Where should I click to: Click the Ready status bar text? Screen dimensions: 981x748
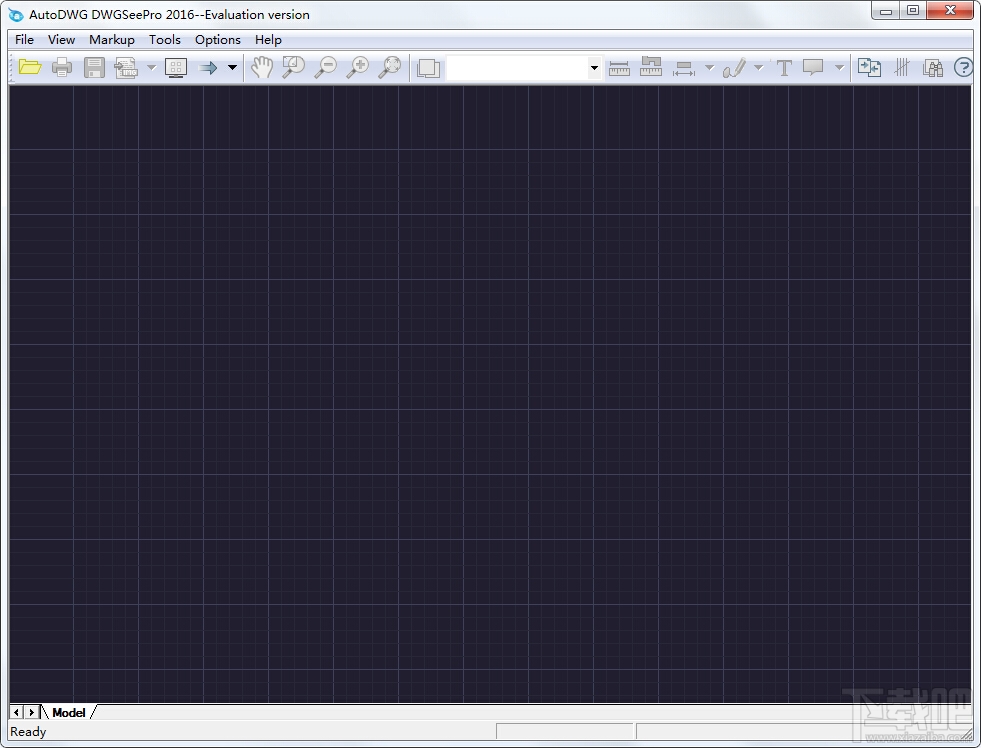(28, 732)
